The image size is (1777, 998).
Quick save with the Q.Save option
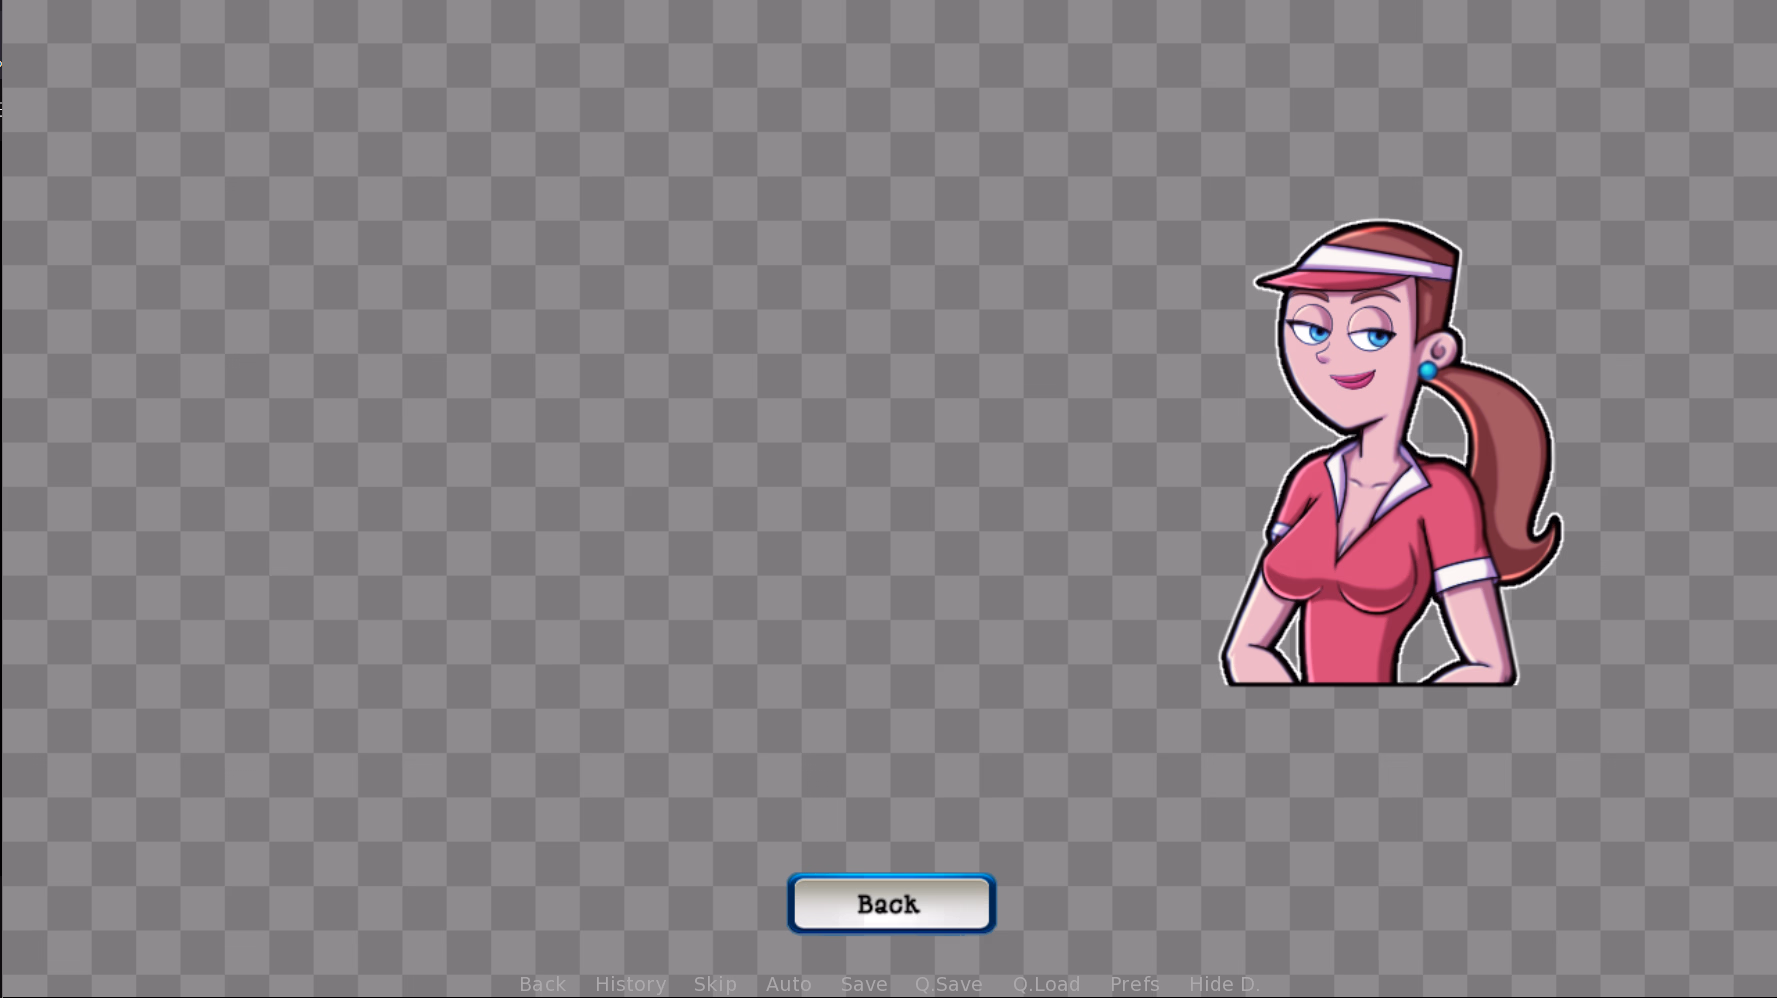[x=948, y=984]
